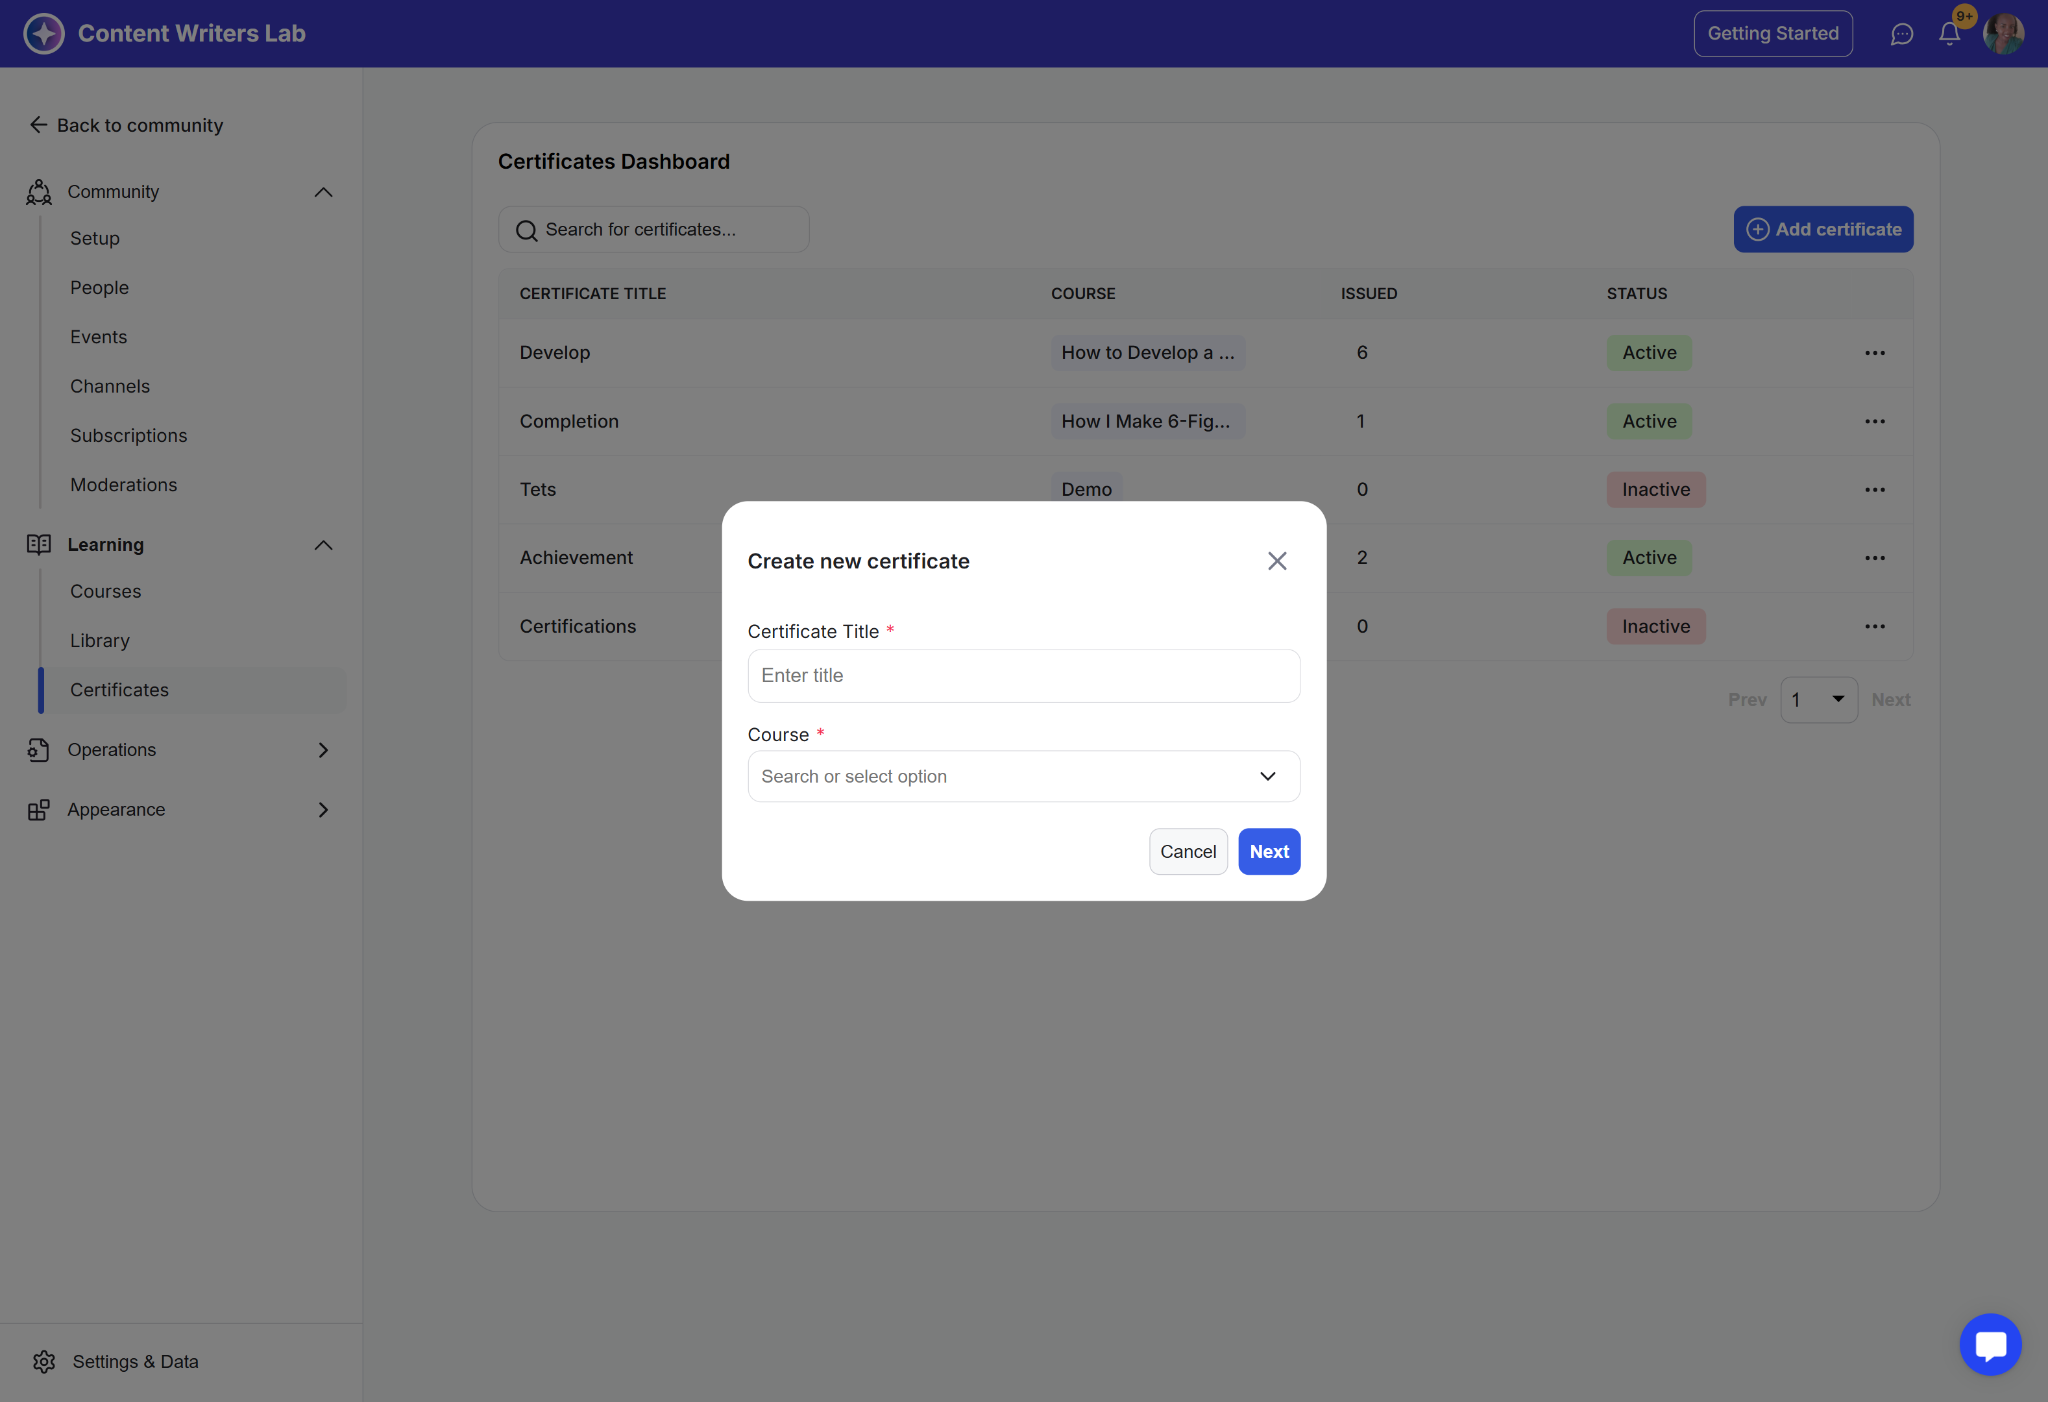The height and width of the screenshot is (1402, 2048).
Task: Open three-dot menu for Develop certificate
Action: [x=1874, y=353]
